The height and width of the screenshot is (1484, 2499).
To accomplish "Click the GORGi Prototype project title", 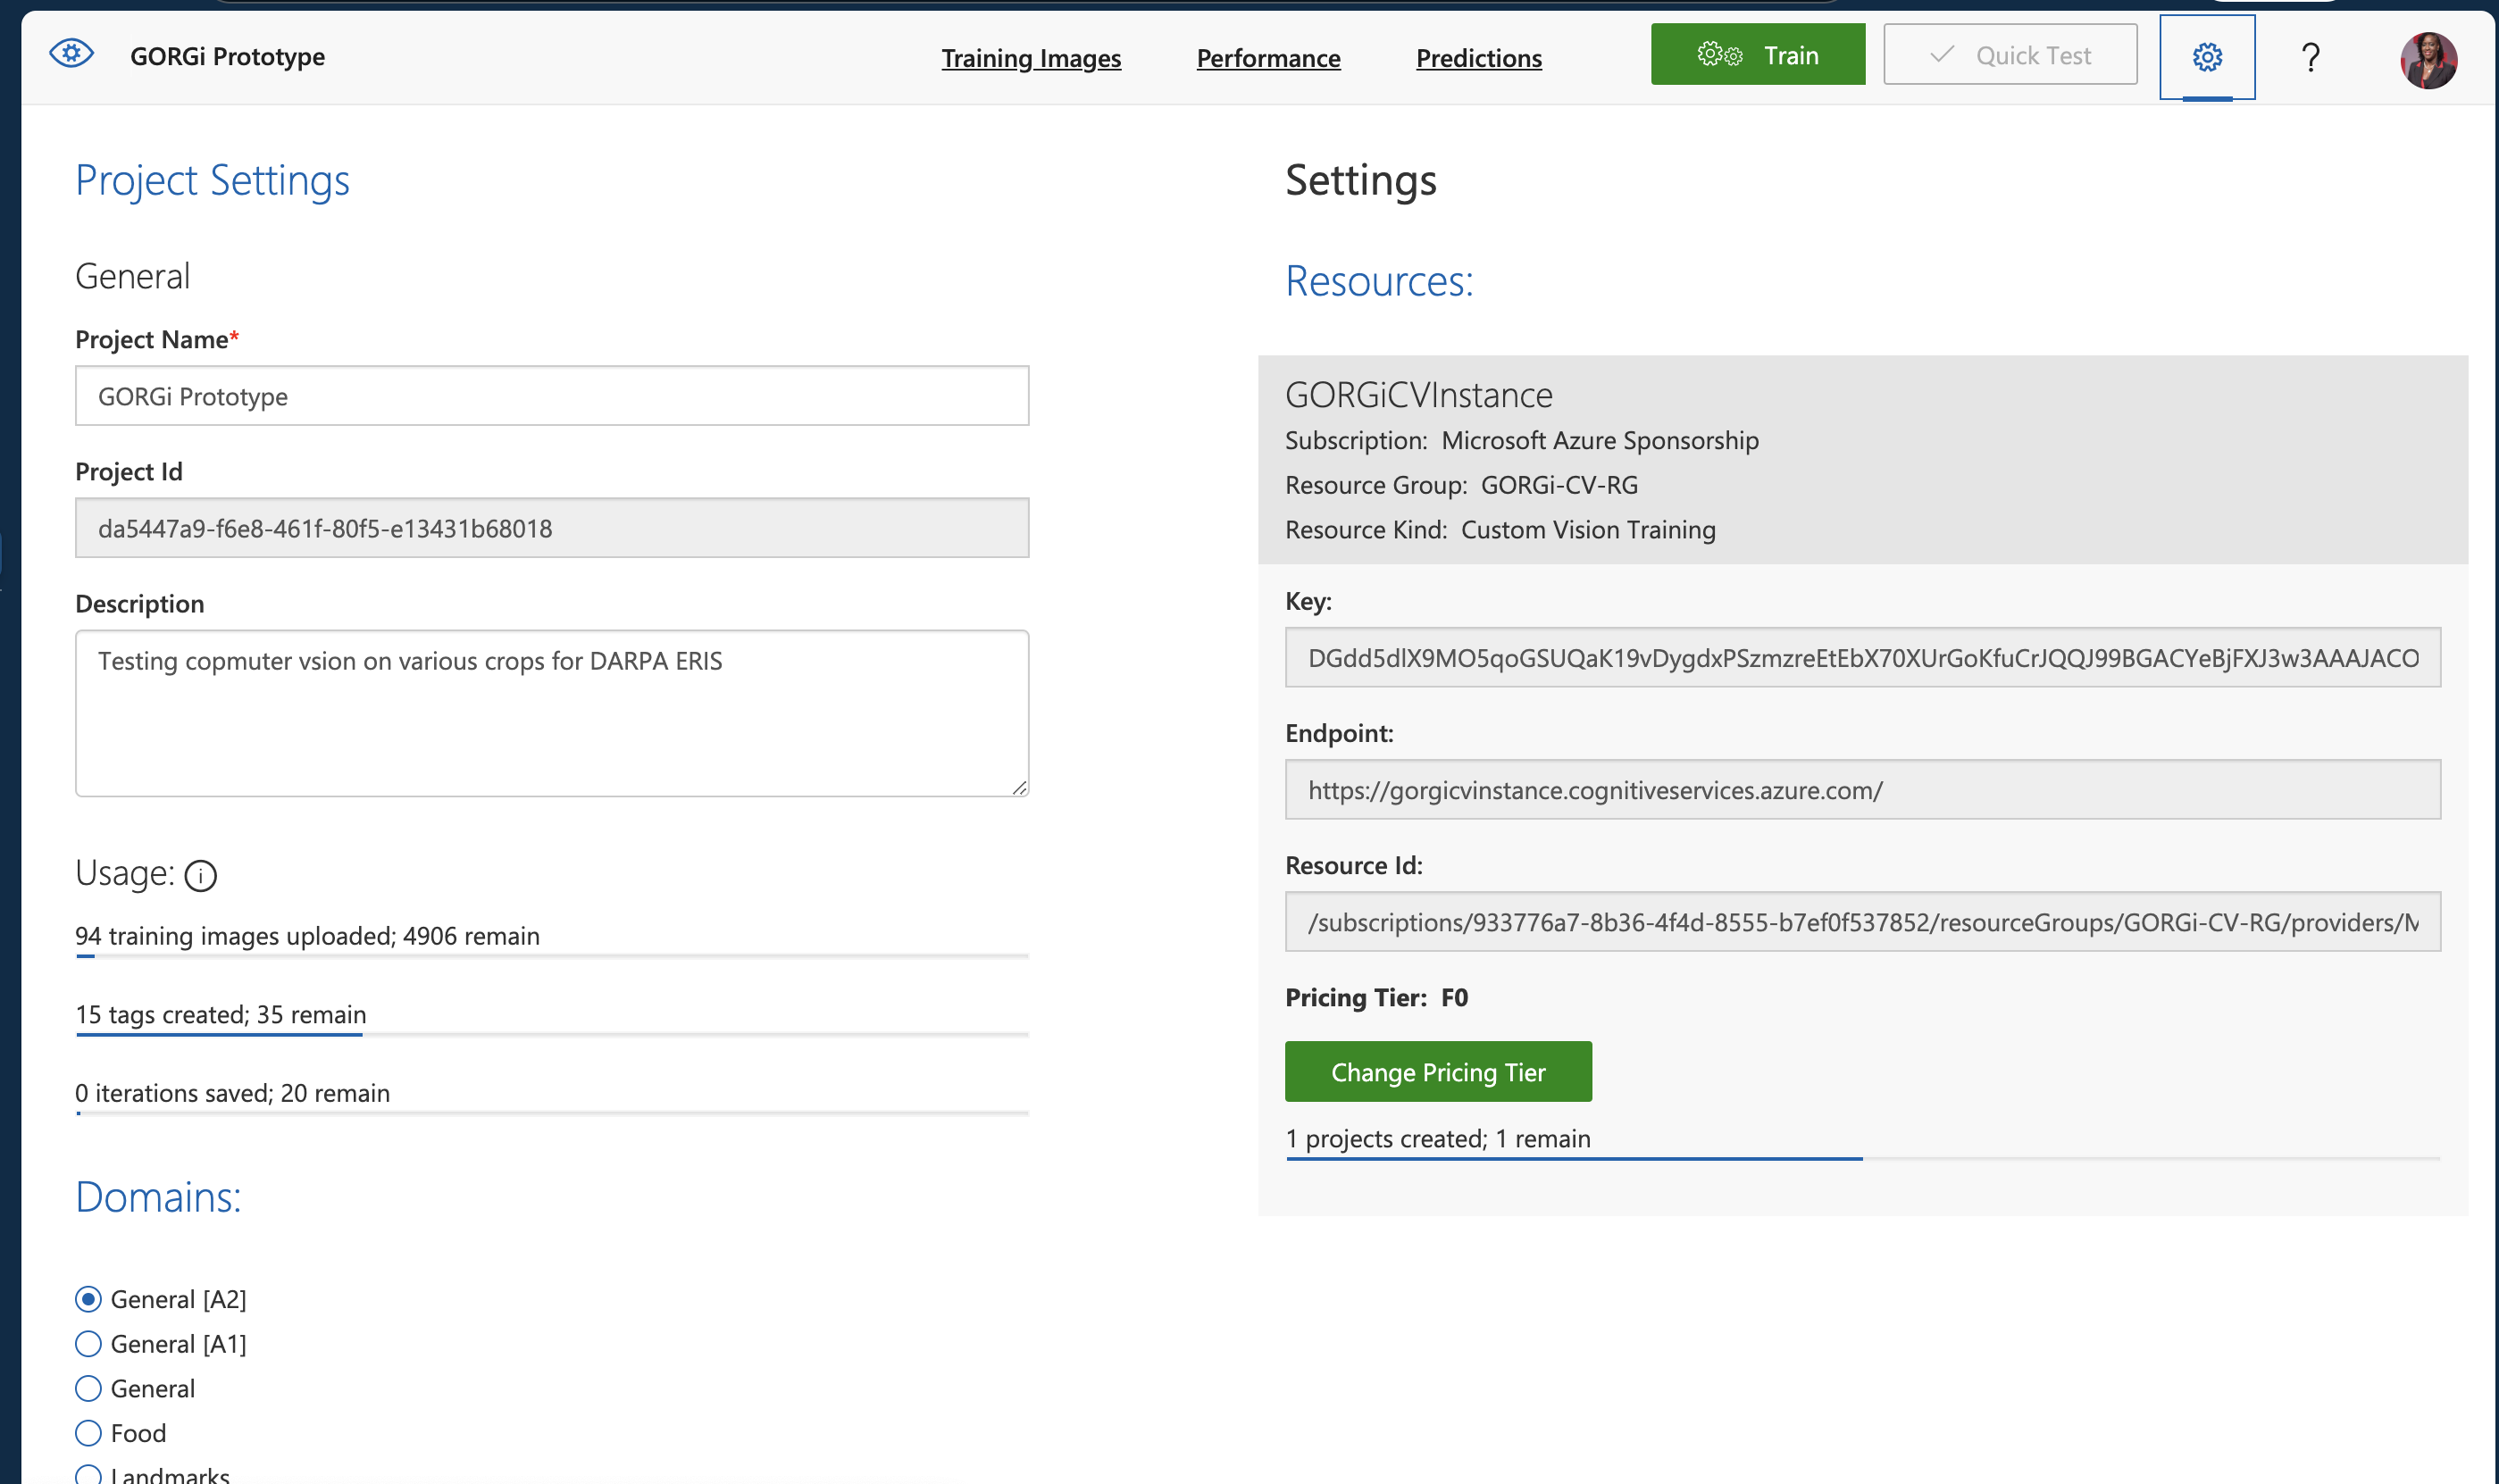I will coord(227,56).
